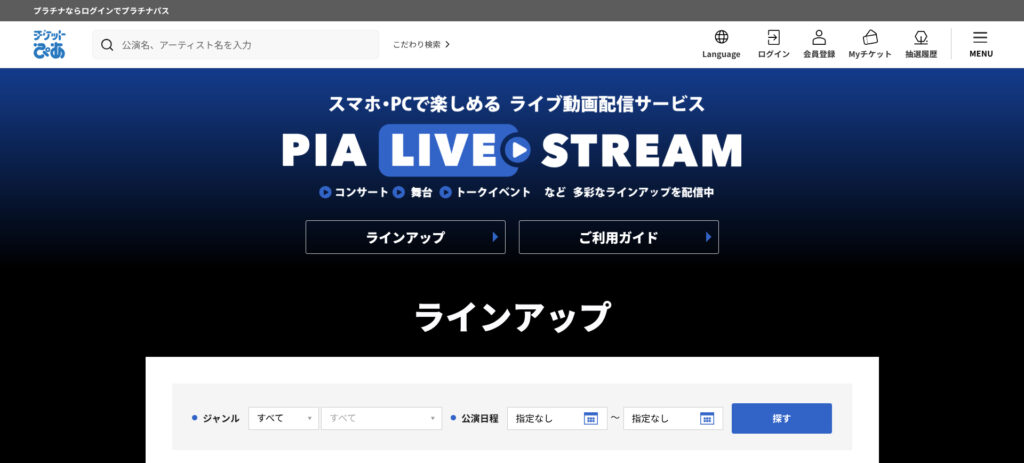The height and width of the screenshot is (463, 1024).
Task: Click the ラインアップ heading text
Action: (512, 317)
